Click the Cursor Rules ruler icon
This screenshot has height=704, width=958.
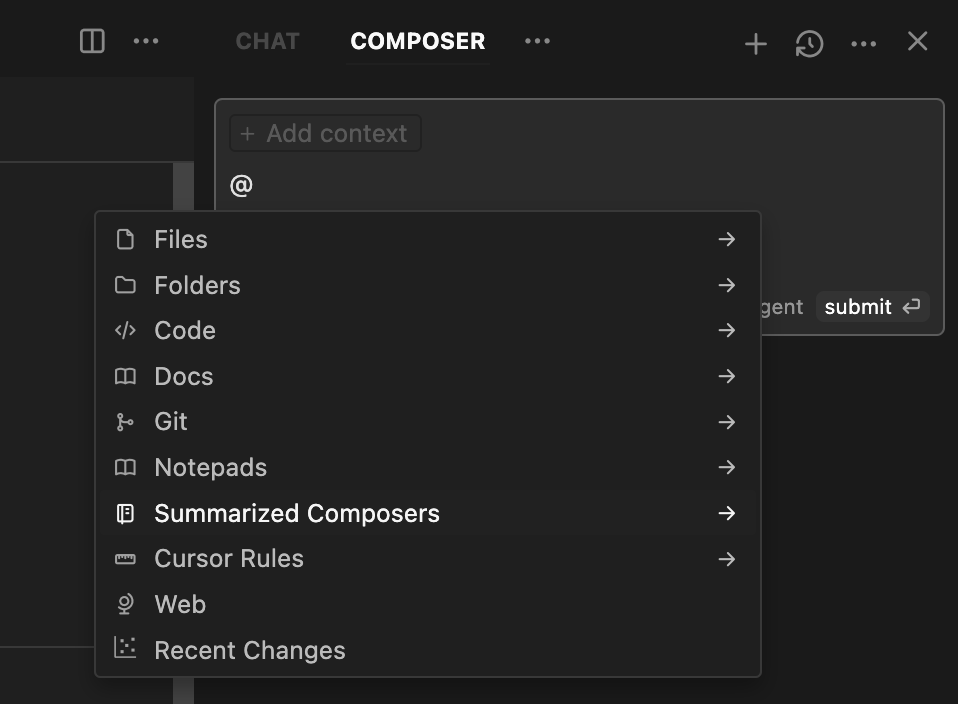pos(125,559)
